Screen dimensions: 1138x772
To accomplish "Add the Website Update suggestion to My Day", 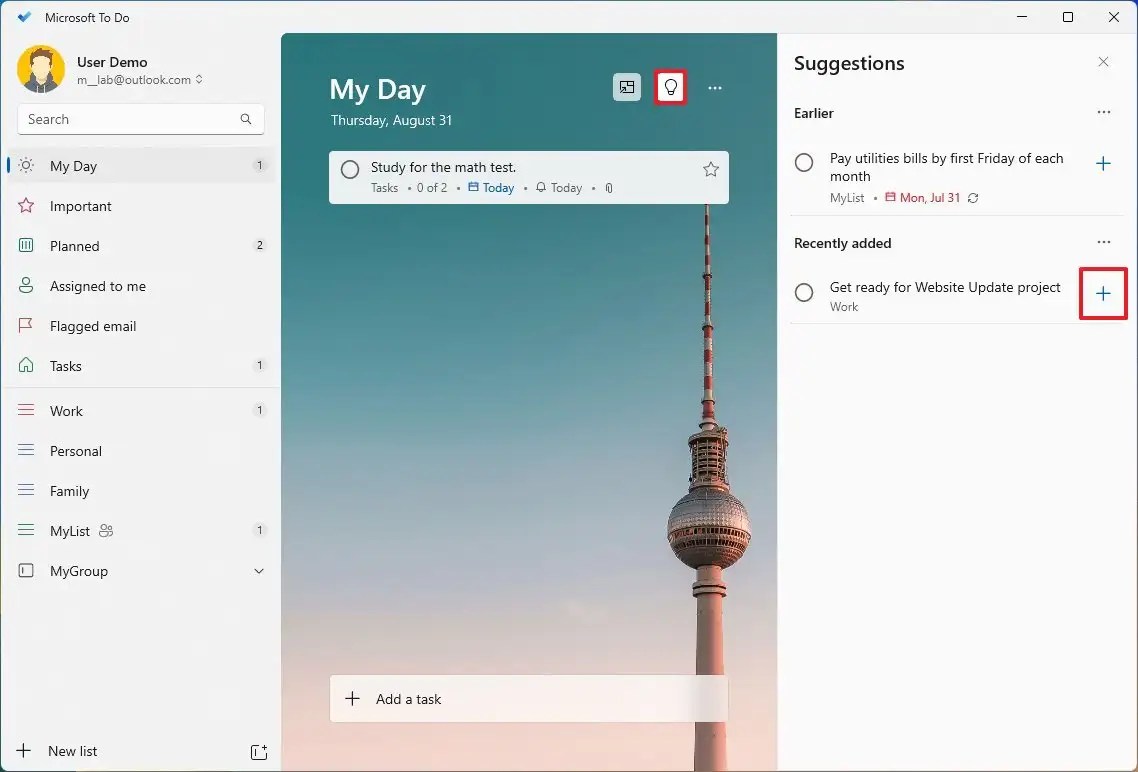I will 1103,293.
